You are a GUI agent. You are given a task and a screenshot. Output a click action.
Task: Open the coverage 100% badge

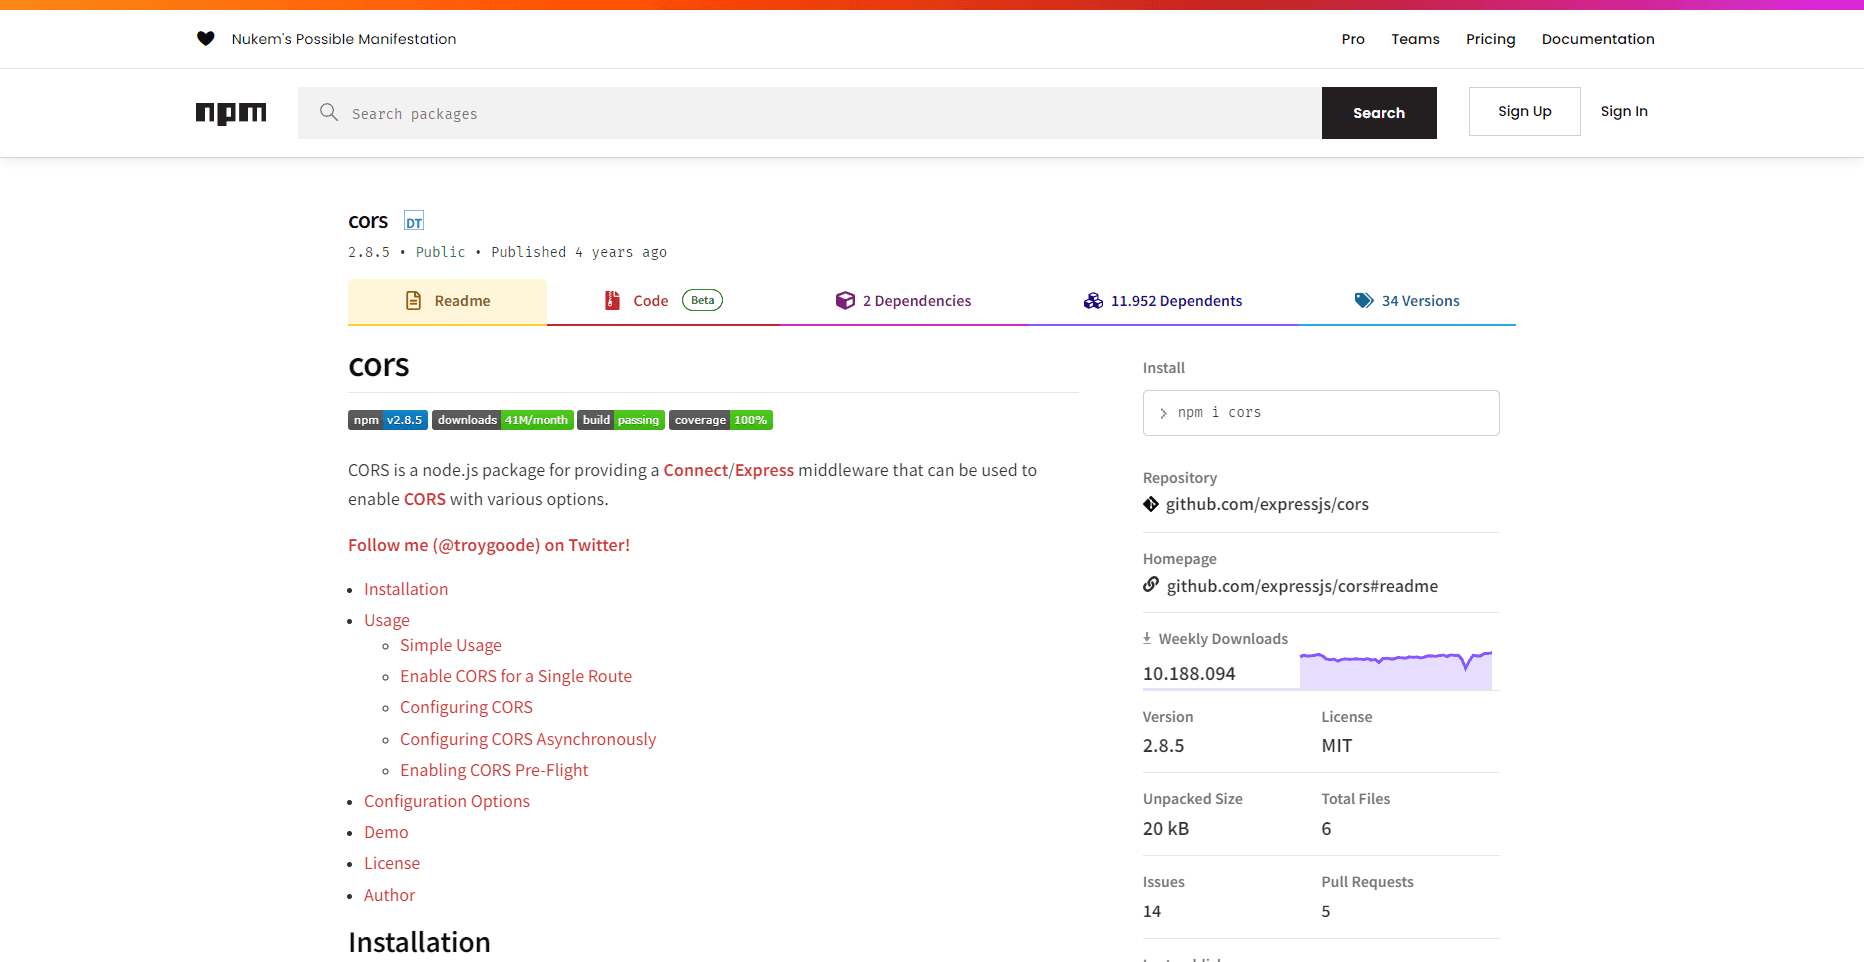[721, 420]
